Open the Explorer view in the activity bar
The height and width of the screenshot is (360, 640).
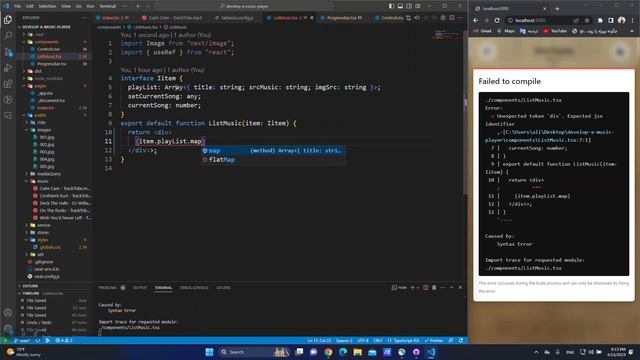click(x=8, y=20)
